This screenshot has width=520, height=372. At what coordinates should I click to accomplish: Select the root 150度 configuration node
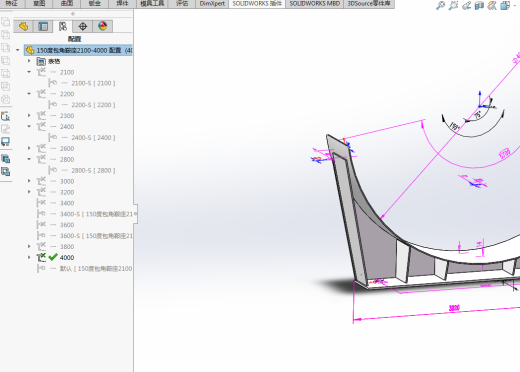(x=78, y=50)
